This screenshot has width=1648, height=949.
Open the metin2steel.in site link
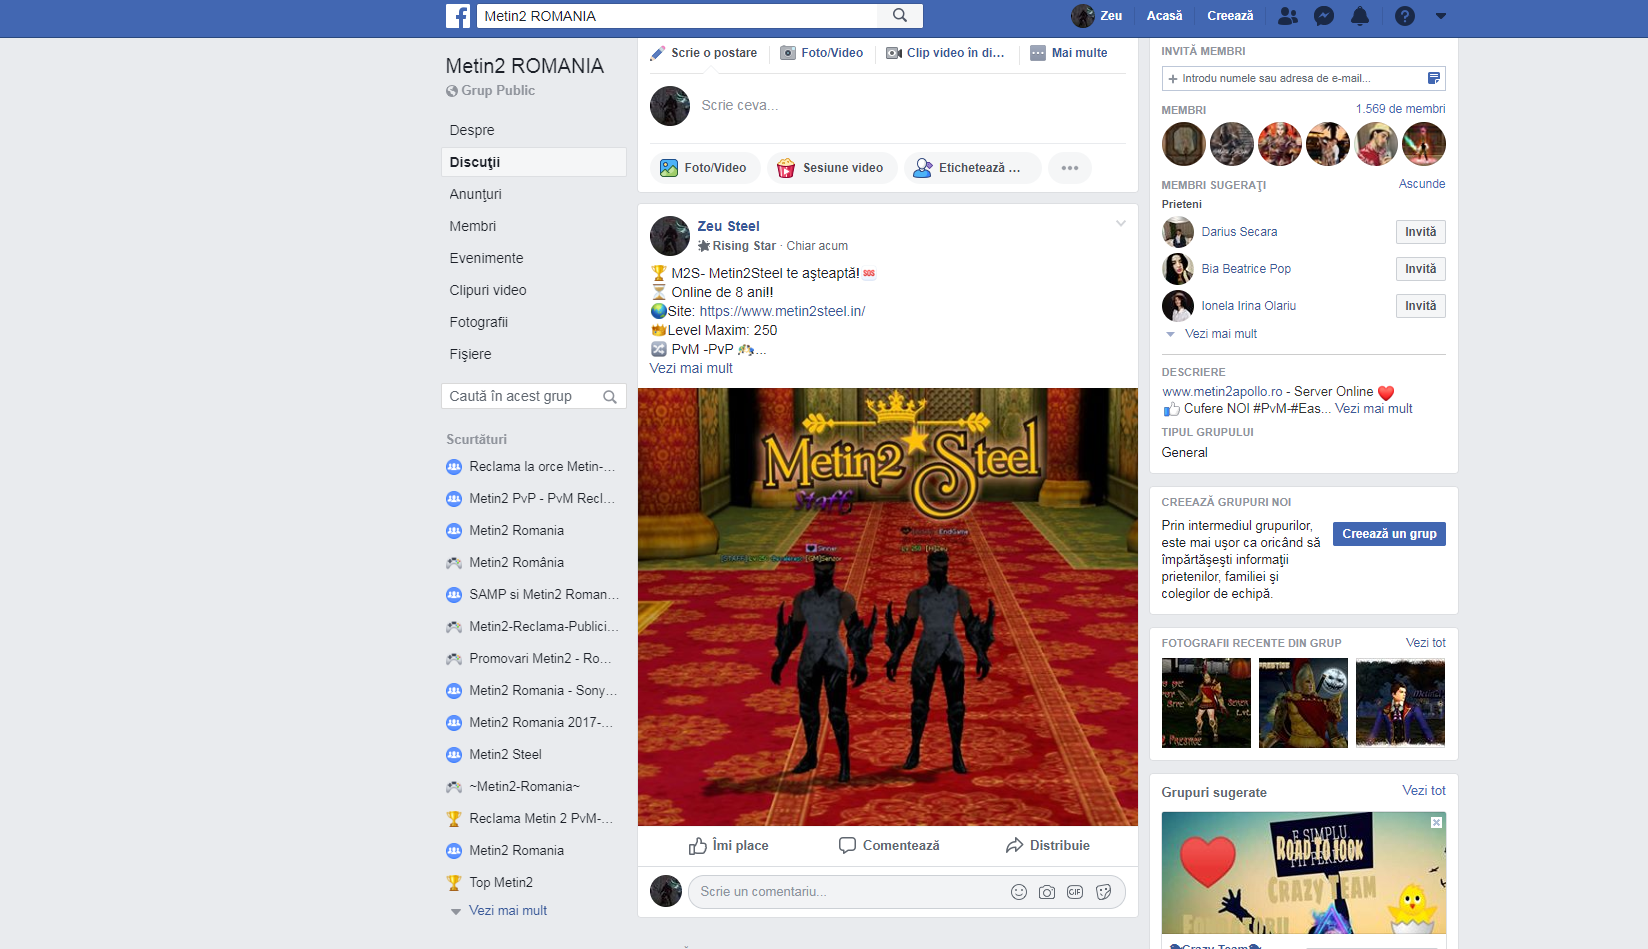tap(782, 311)
